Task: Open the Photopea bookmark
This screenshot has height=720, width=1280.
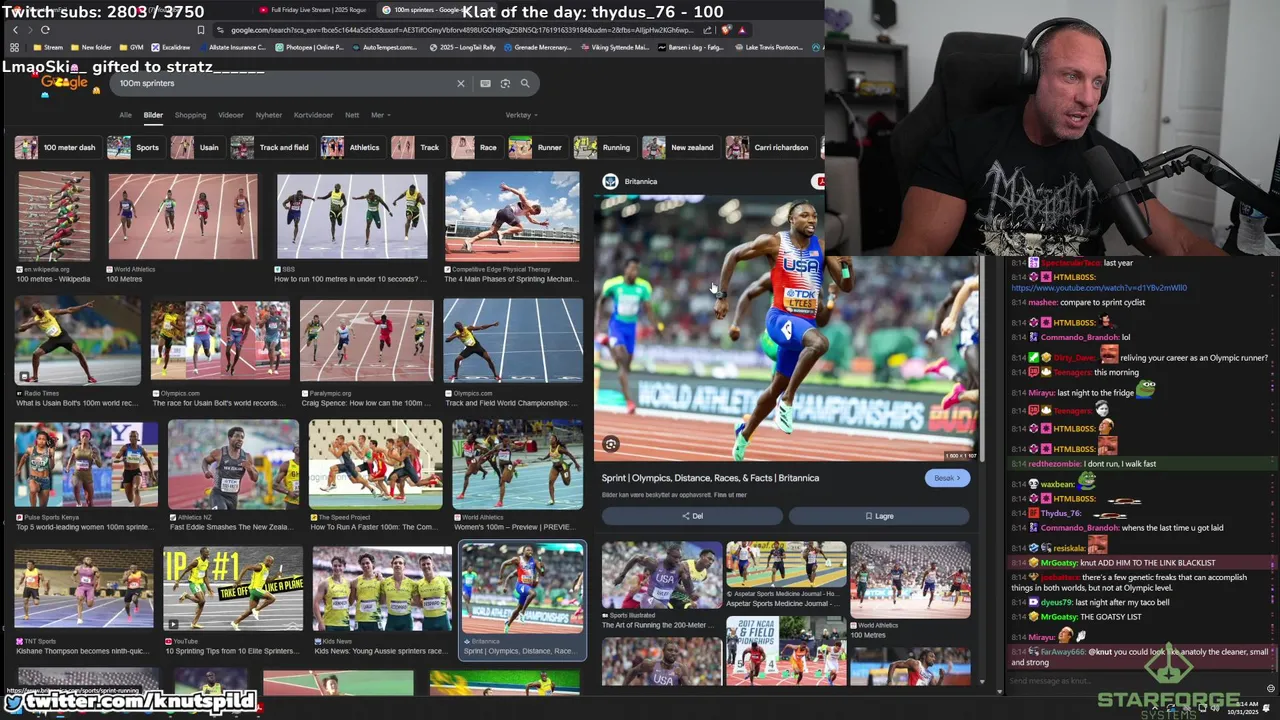Action: (x=309, y=47)
